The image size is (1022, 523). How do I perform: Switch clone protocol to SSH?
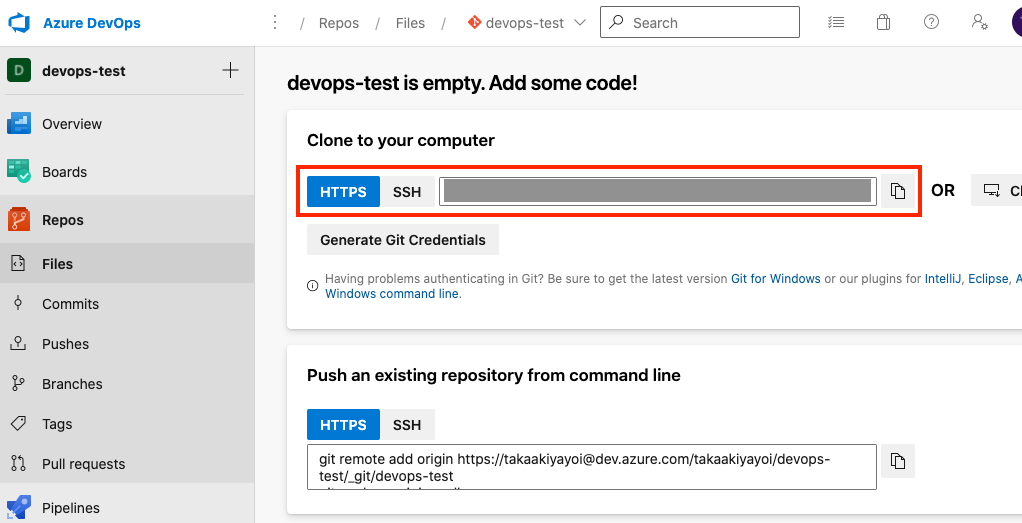(407, 192)
